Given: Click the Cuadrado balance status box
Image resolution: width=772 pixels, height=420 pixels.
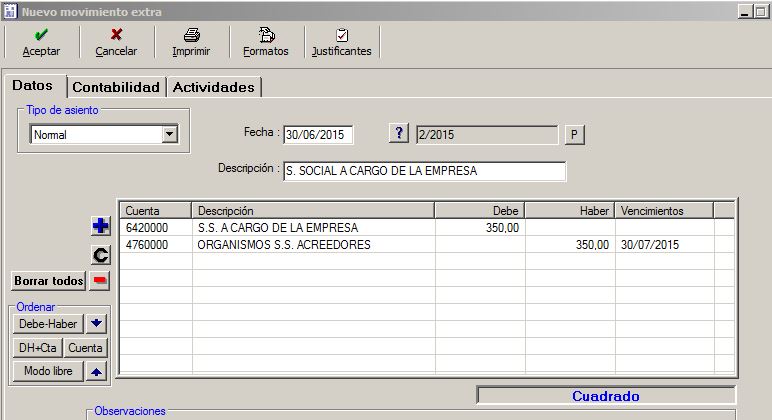Looking at the screenshot, I should point(606,396).
